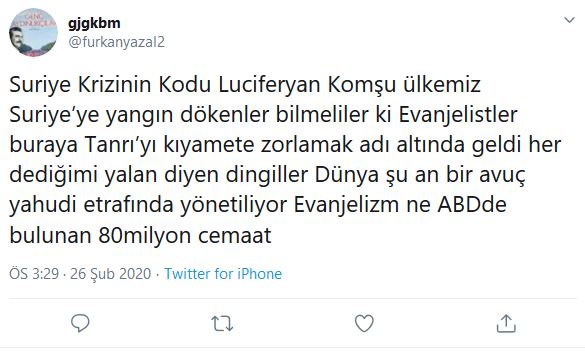Click the phrase 80milyon cemaat
The image size is (585, 364).
pyautogui.click(x=185, y=236)
